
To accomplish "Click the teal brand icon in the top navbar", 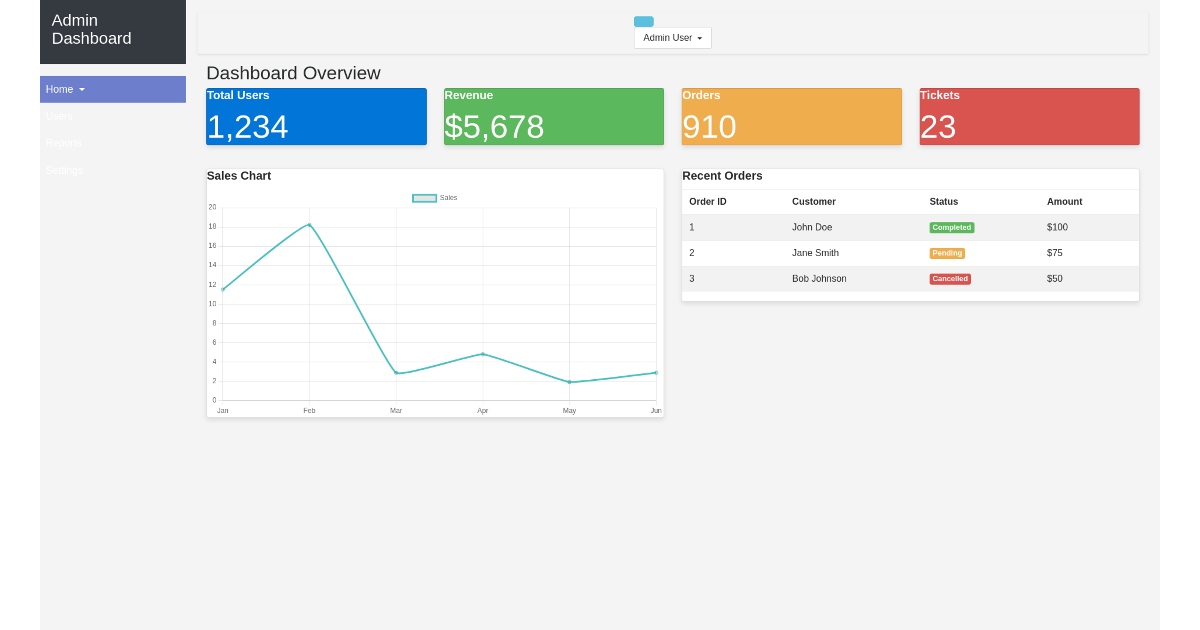I will click(643, 21).
